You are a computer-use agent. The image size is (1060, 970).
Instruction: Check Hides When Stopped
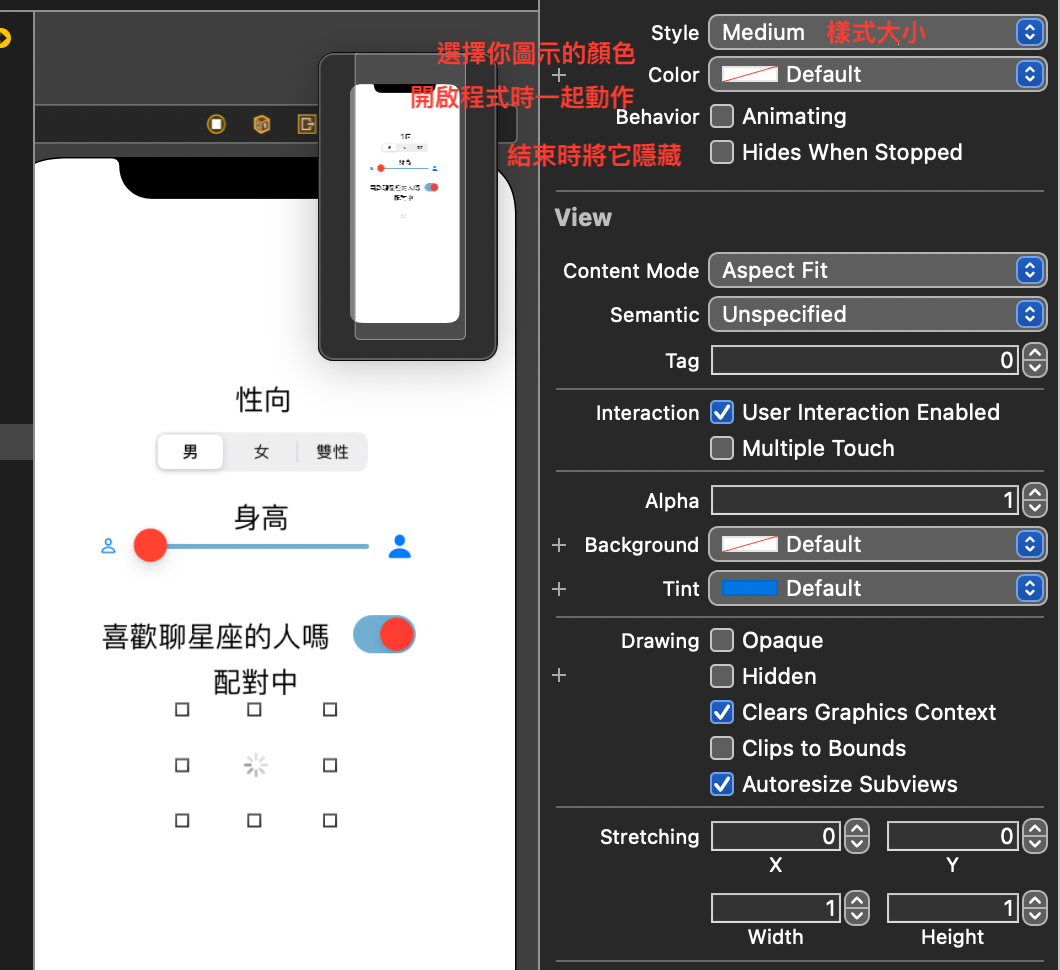point(721,152)
